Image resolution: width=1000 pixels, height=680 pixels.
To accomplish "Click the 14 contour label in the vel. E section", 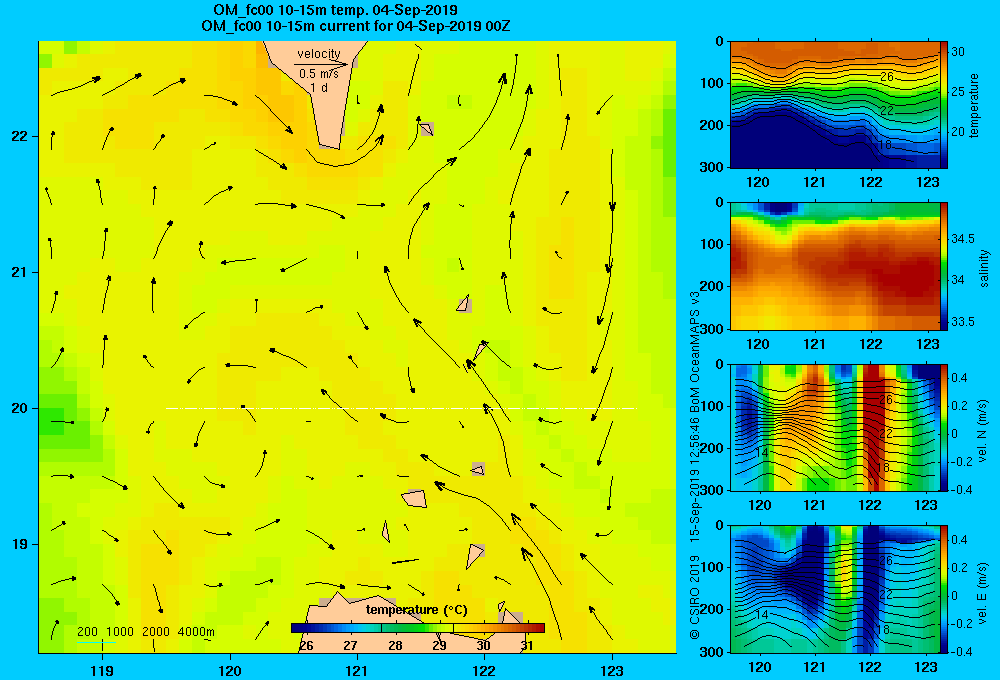I will coord(761,614).
